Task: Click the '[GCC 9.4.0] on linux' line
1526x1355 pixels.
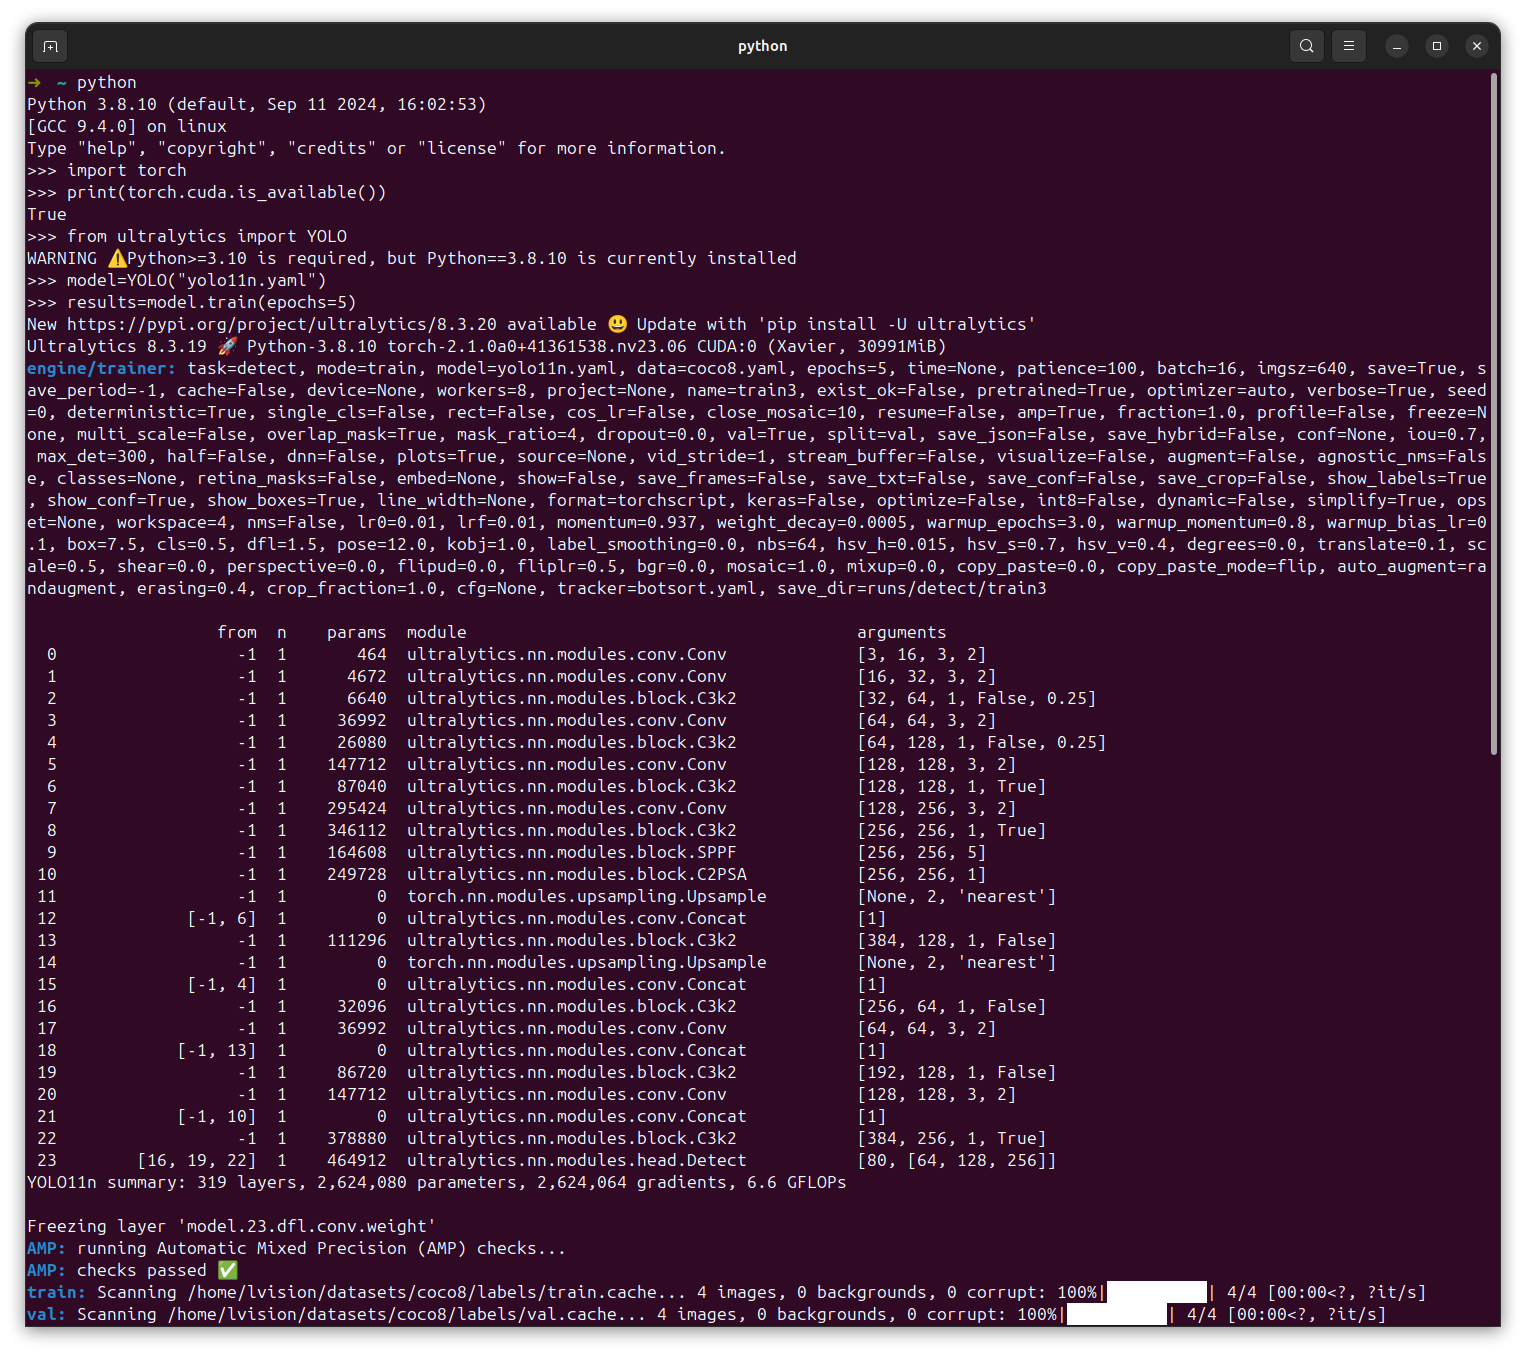Action: (x=127, y=126)
